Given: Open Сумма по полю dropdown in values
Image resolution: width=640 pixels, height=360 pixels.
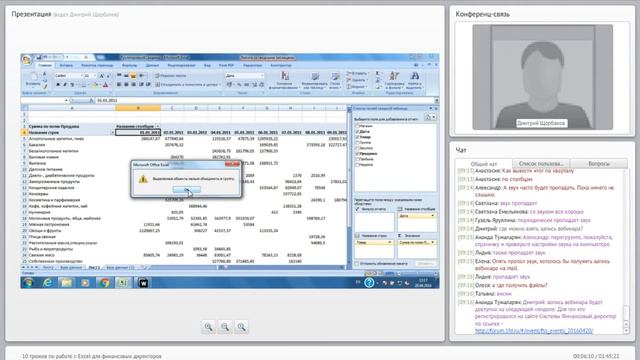Looking at the screenshot, I should click(432, 242).
